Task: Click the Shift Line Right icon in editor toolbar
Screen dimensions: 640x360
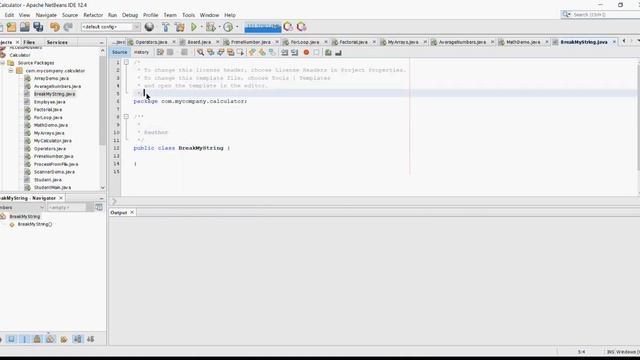Action: click(294, 52)
